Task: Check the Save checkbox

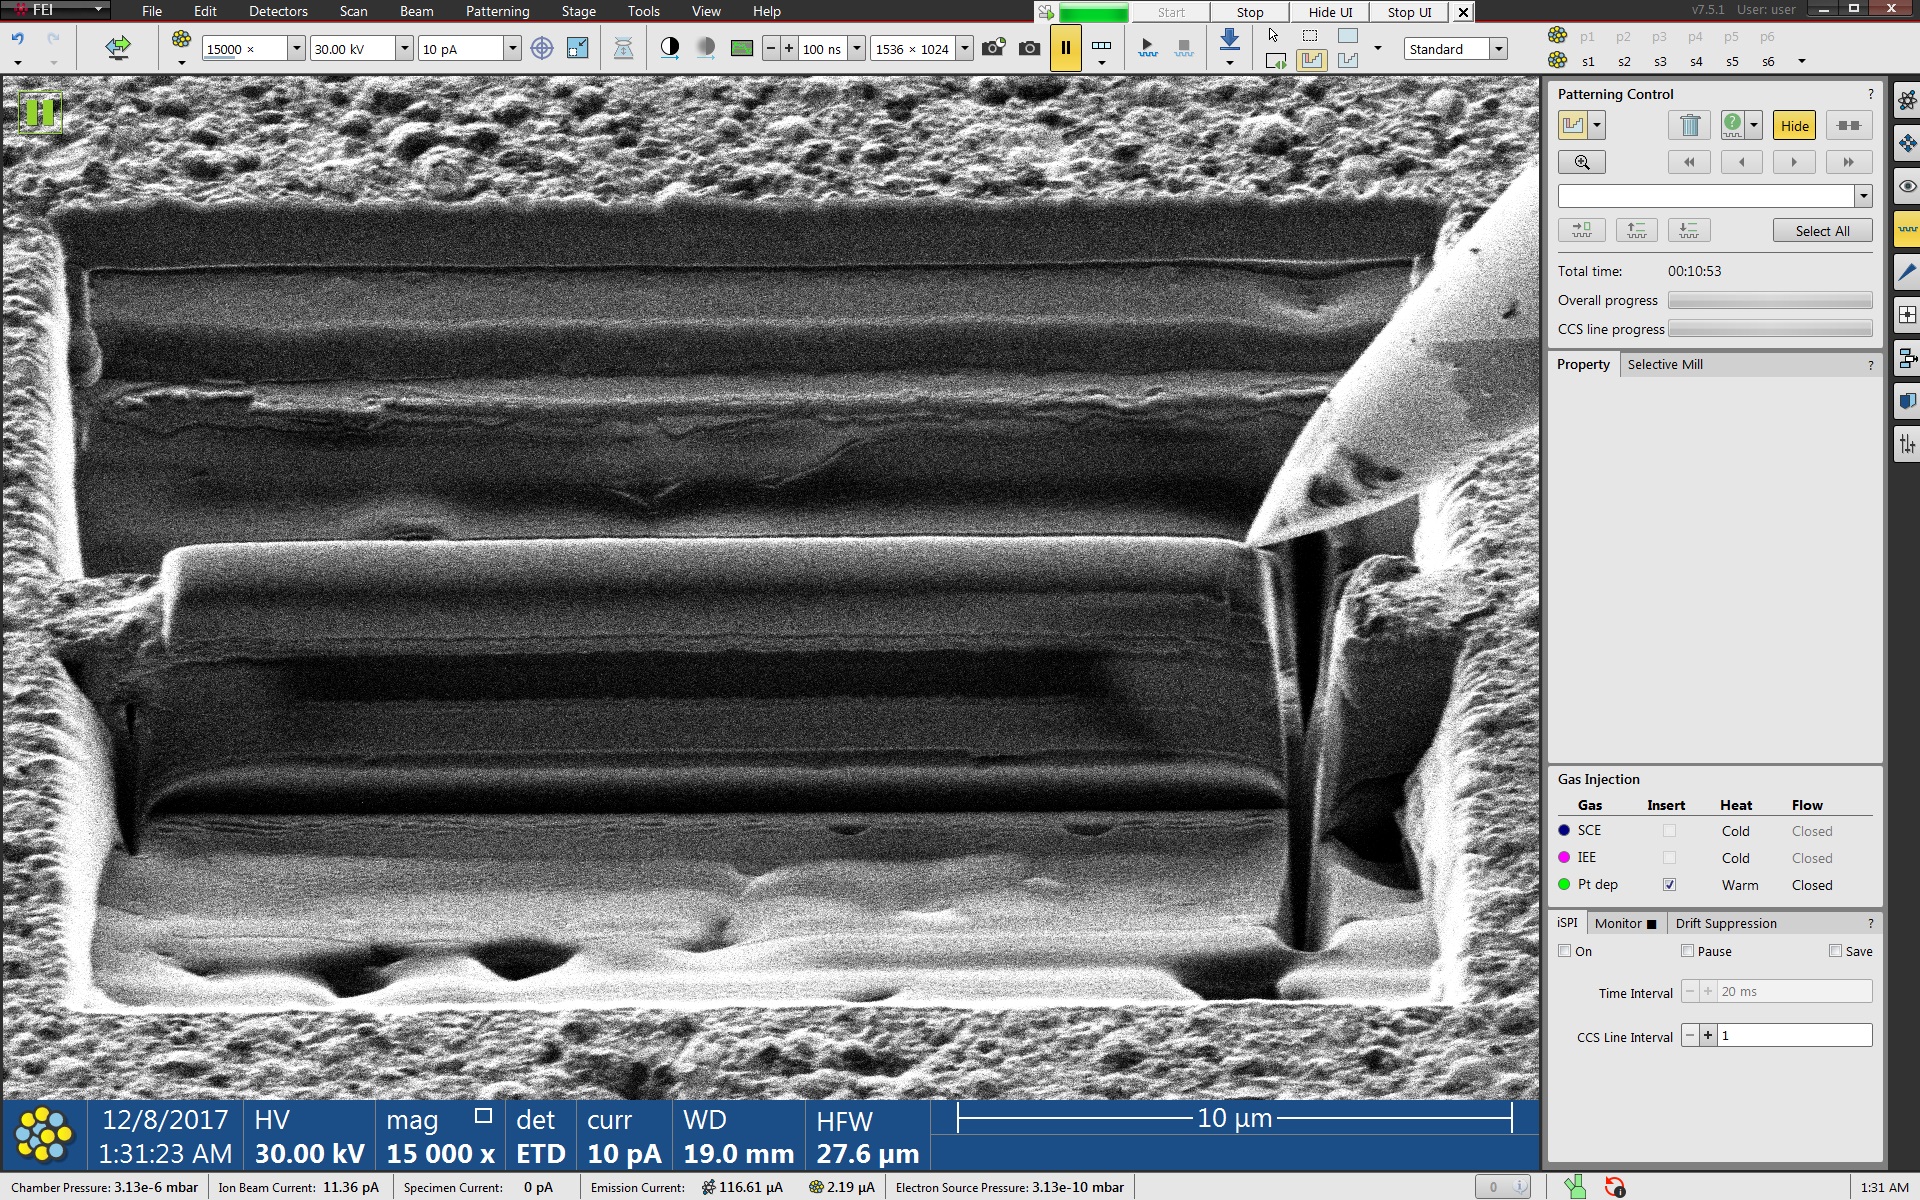Action: coord(1835,951)
